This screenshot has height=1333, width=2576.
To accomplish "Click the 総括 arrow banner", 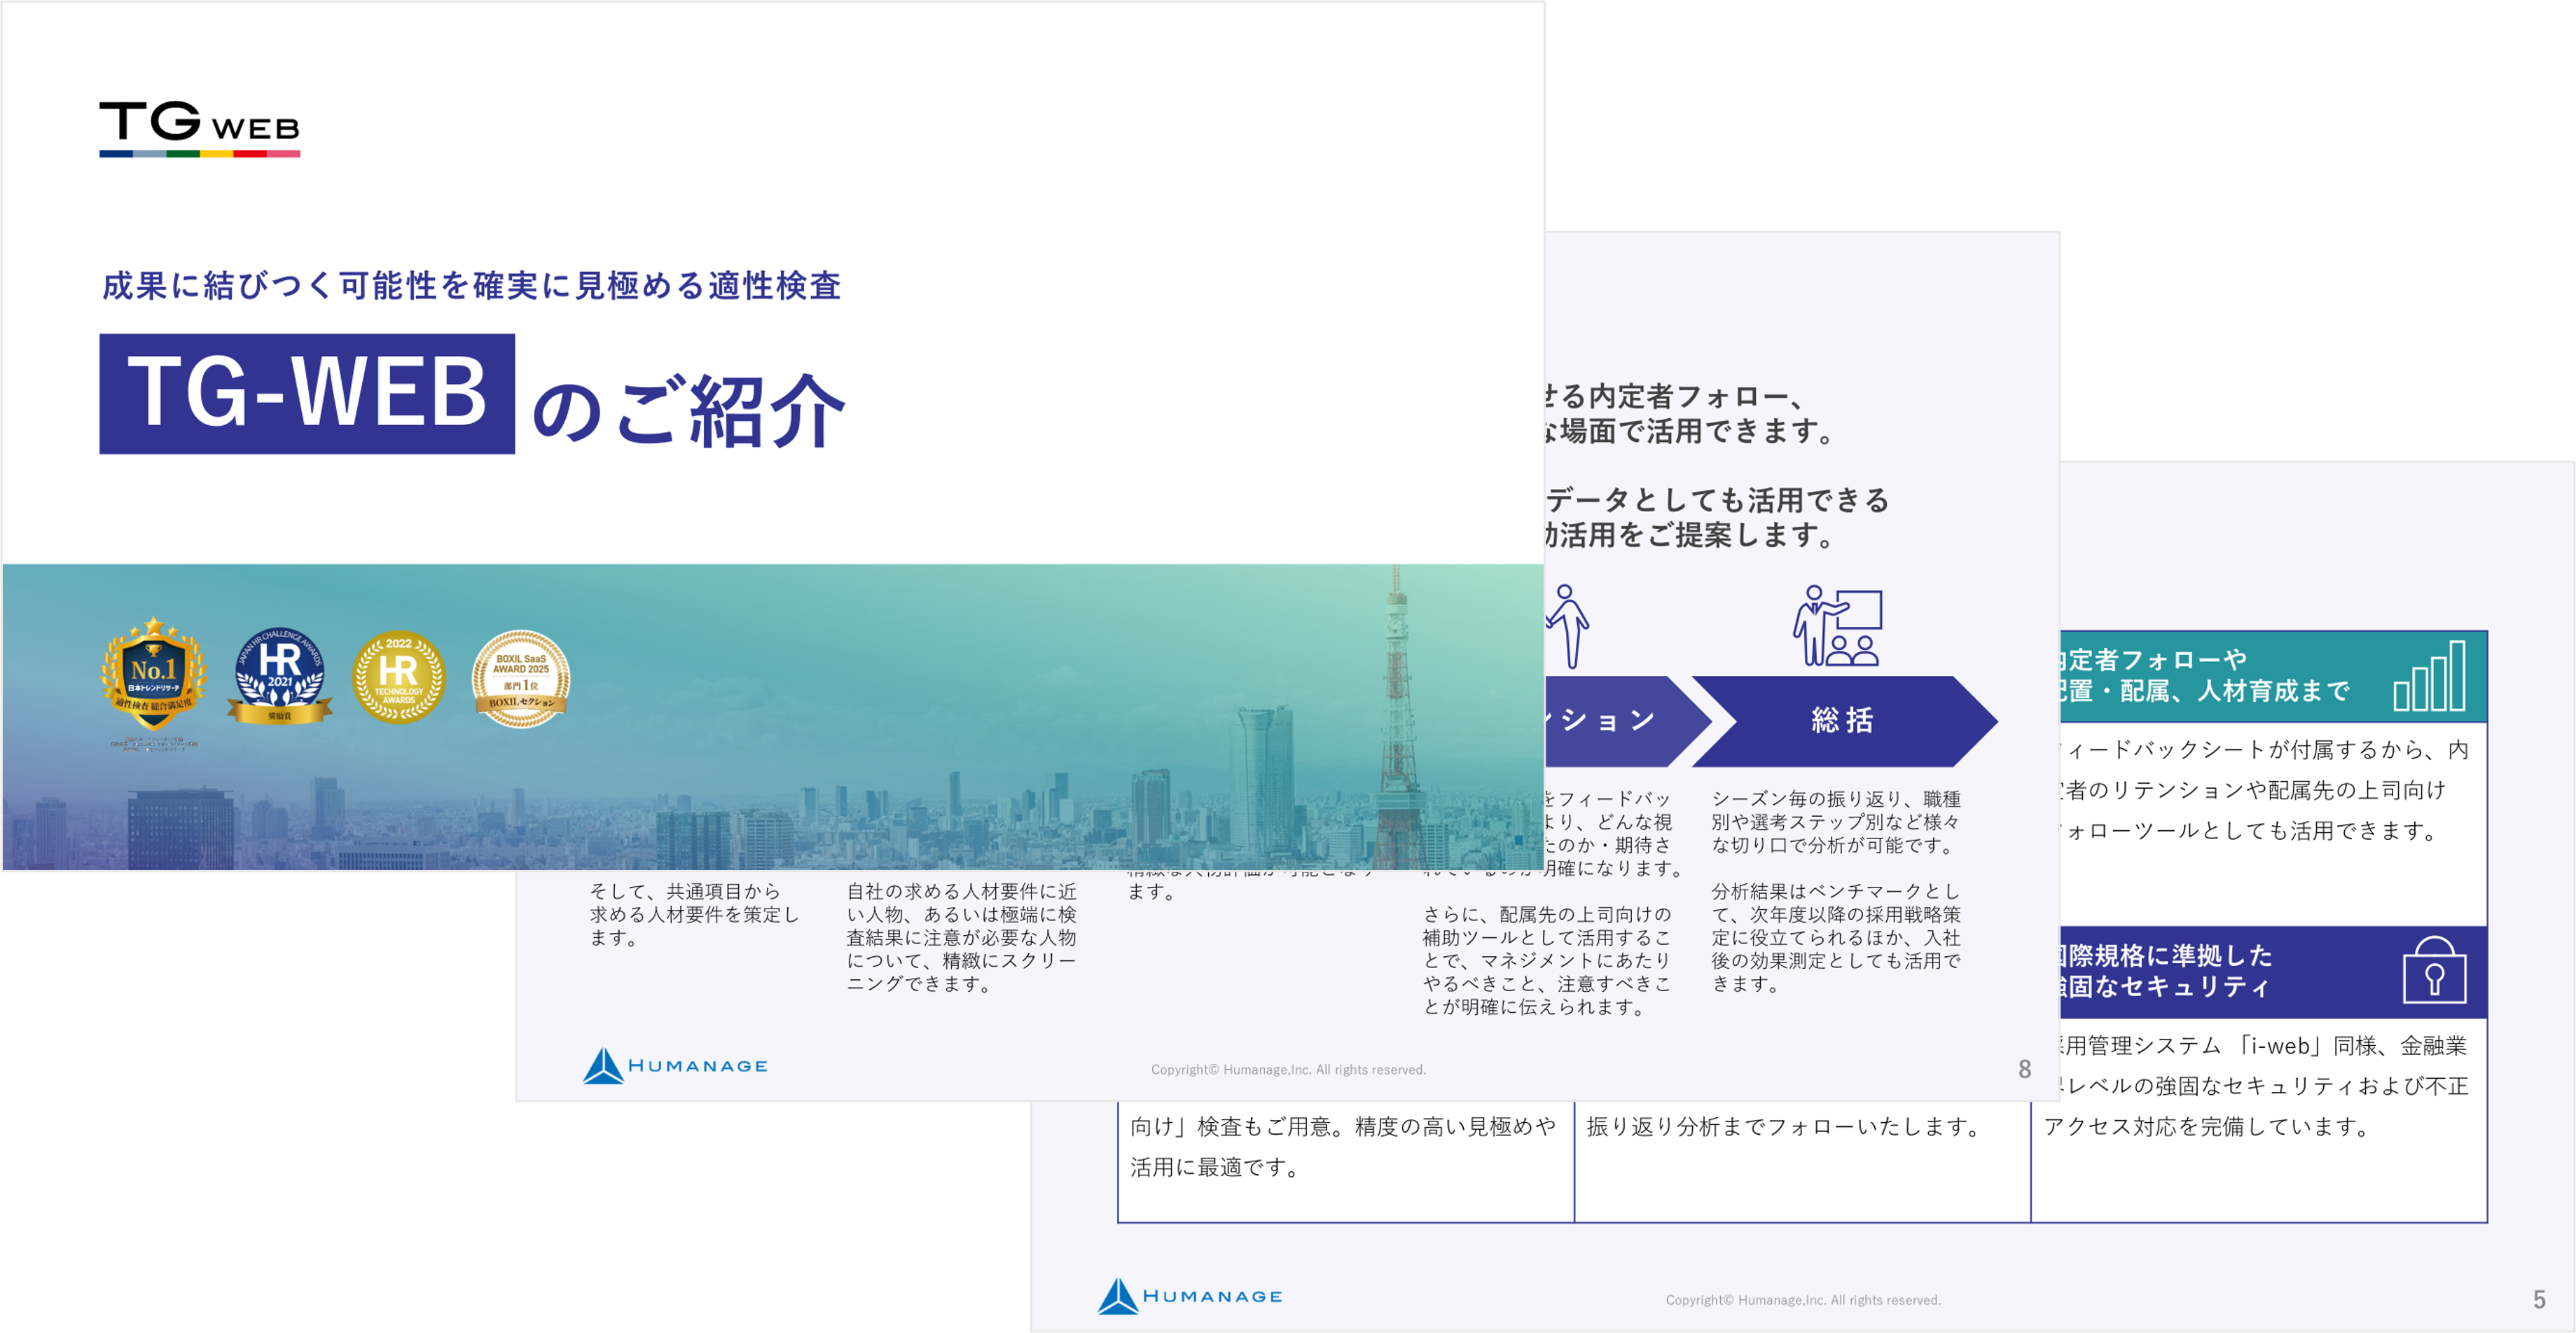I will [x=1842, y=721].
